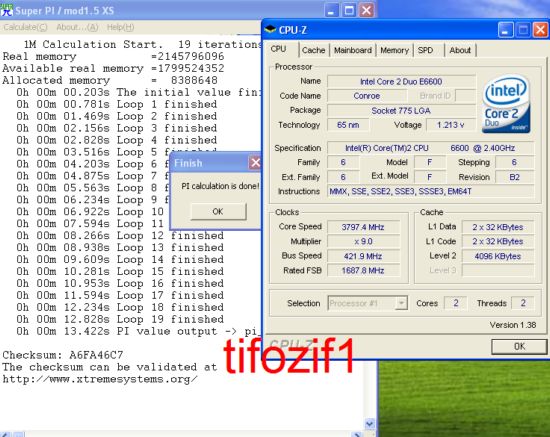
Task: Switch to the Cache tab in CPU-Z
Action: pos(313,50)
